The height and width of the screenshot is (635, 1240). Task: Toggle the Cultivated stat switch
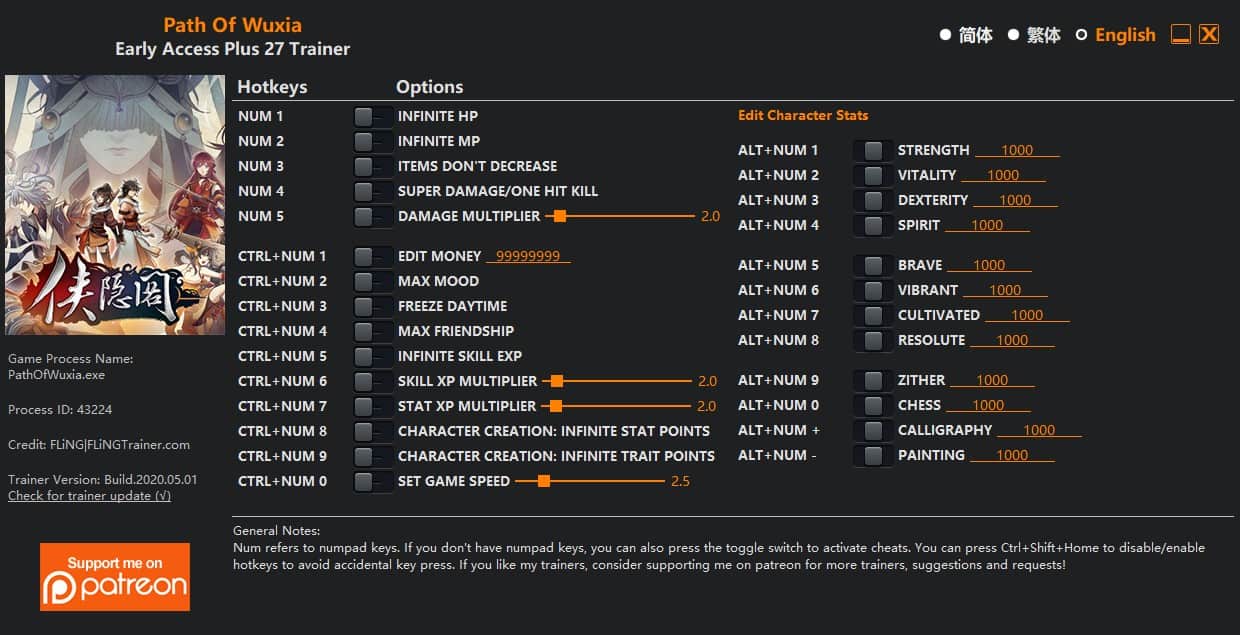pos(873,315)
